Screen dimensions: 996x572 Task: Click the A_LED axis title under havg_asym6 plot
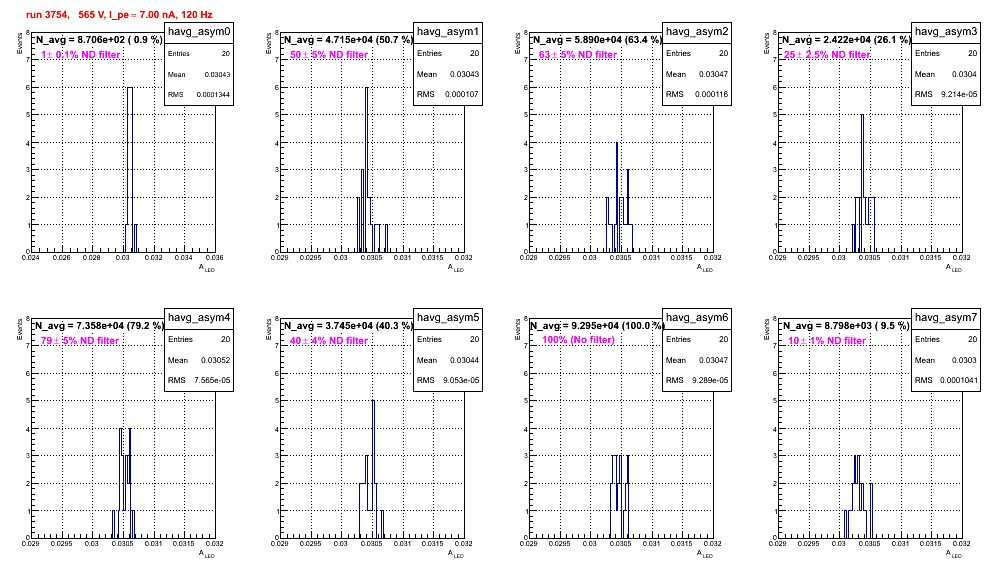point(705,554)
